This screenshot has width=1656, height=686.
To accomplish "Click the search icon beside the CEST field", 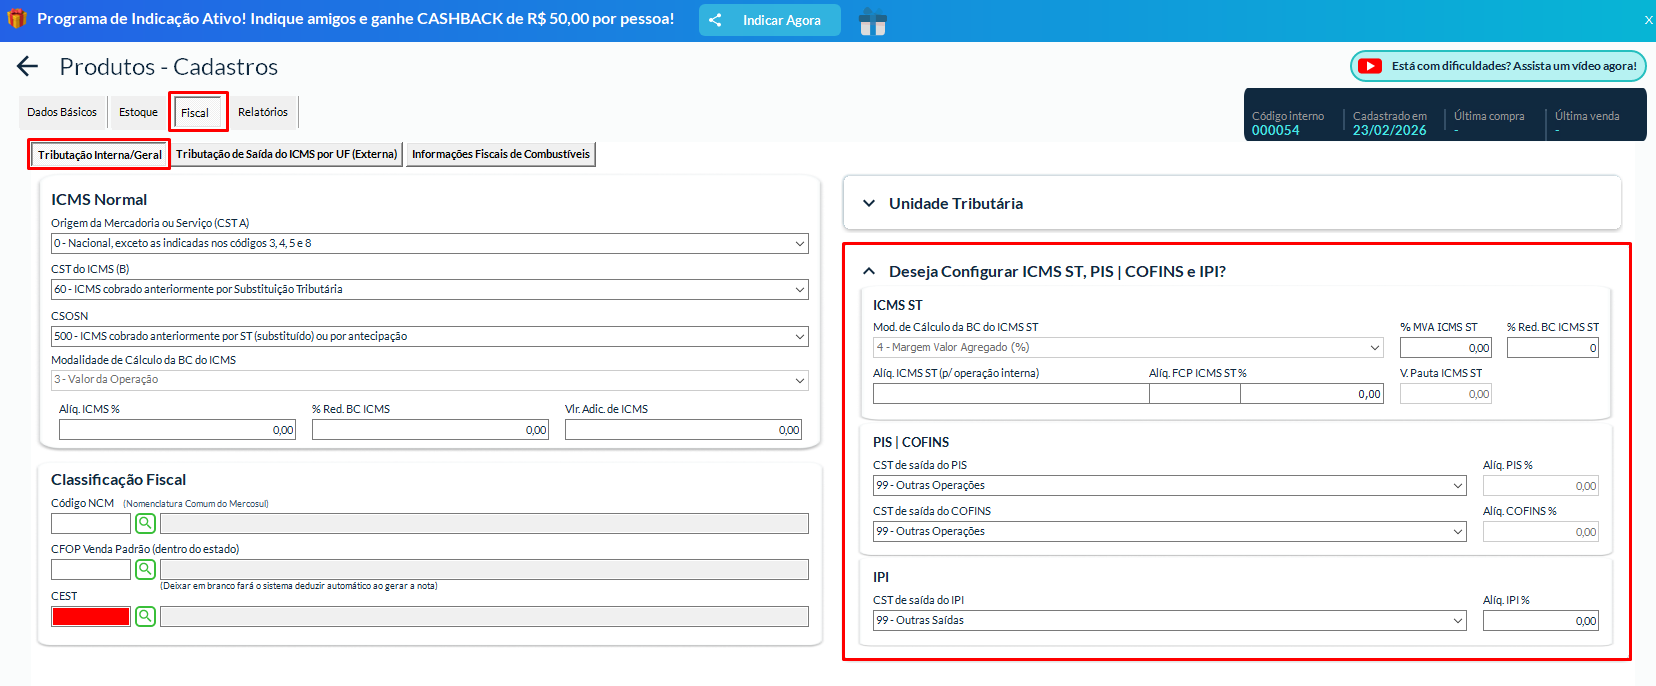I will [145, 616].
